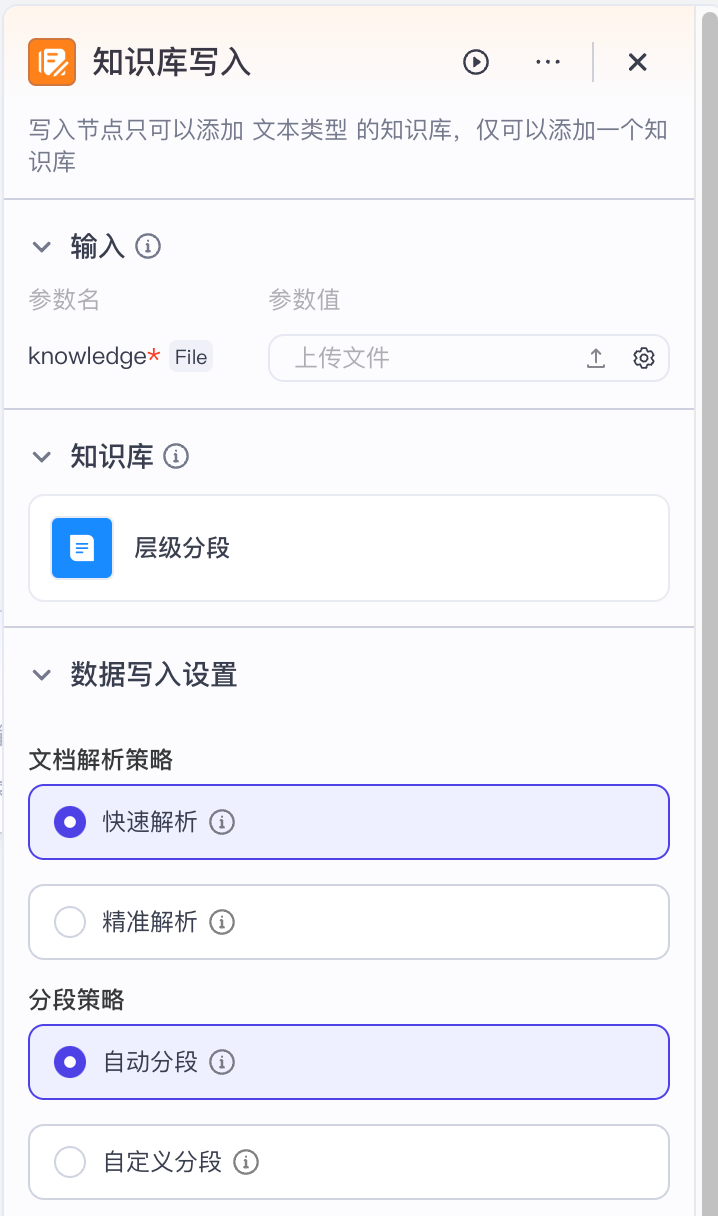Click the orange 知识库写入 node icon
The image size is (718, 1216).
tap(52, 62)
